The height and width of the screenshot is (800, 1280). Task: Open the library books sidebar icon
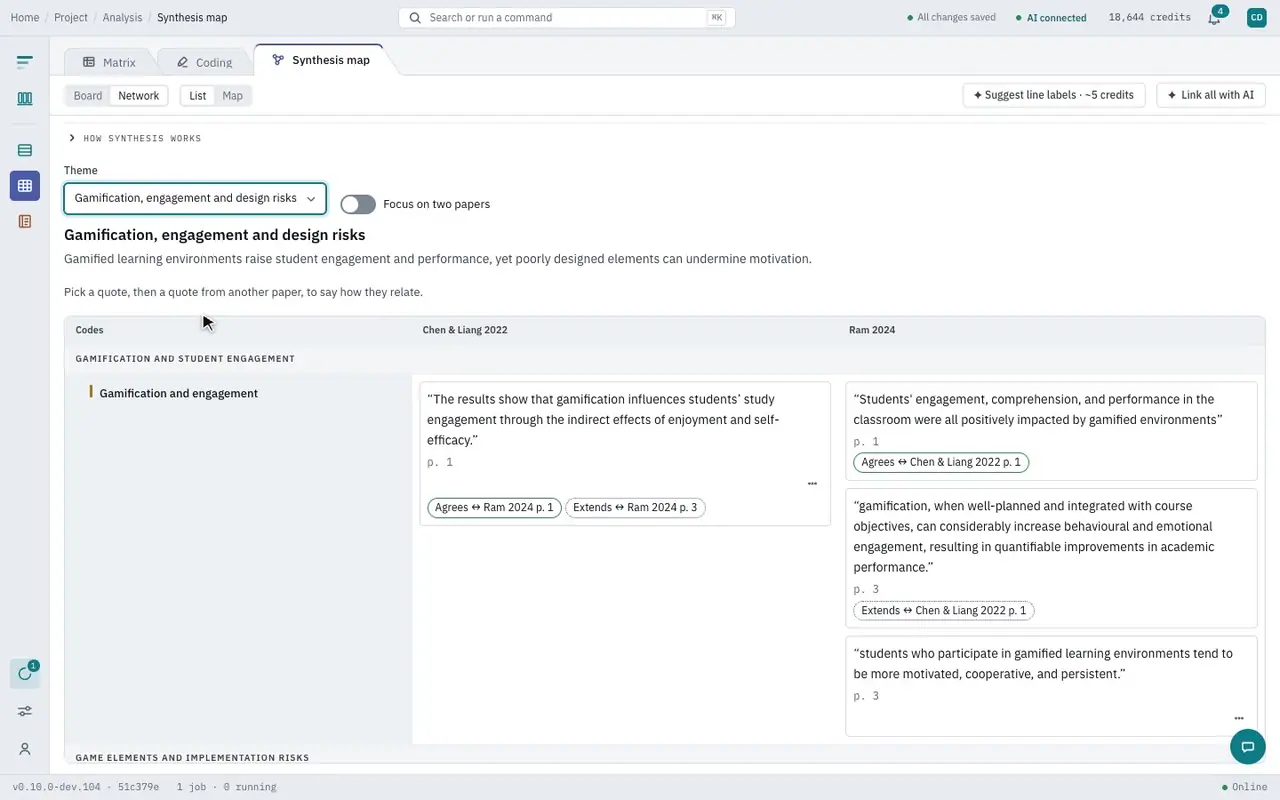click(x=25, y=98)
